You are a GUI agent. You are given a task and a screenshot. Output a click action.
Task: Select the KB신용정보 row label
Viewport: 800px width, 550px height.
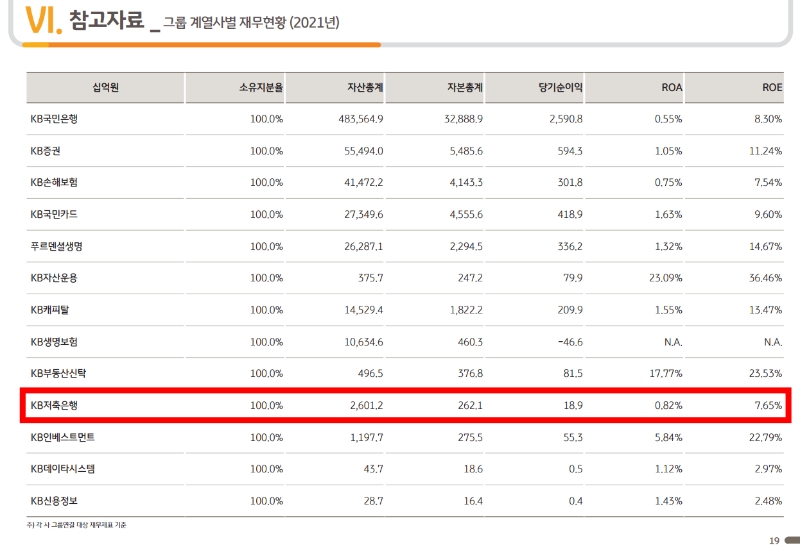click(x=54, y=500)
